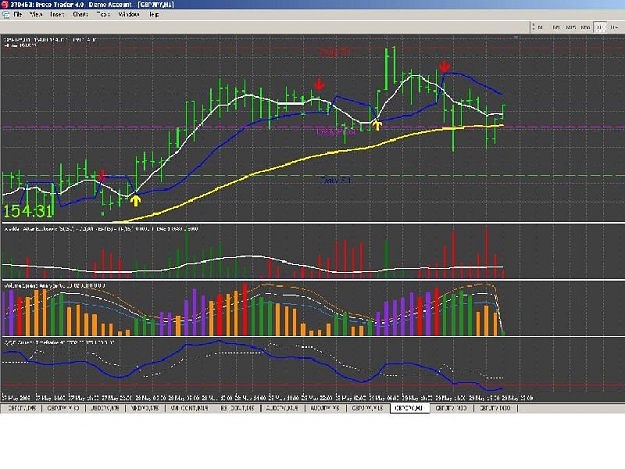Select the yellow up arrow above 154.31 price
The width and height of the screenshot is (625, 469).
[136, 200]
